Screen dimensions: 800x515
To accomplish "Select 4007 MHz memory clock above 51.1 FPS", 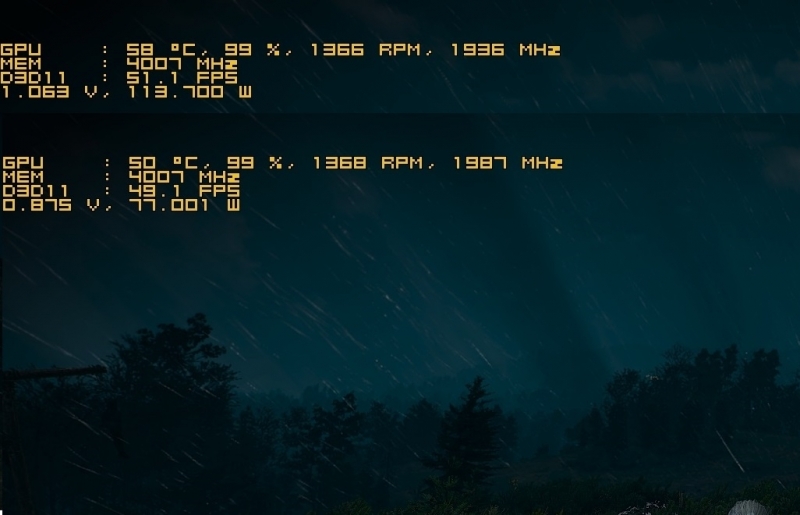I will pyautogui.click(x=182, y=64).
